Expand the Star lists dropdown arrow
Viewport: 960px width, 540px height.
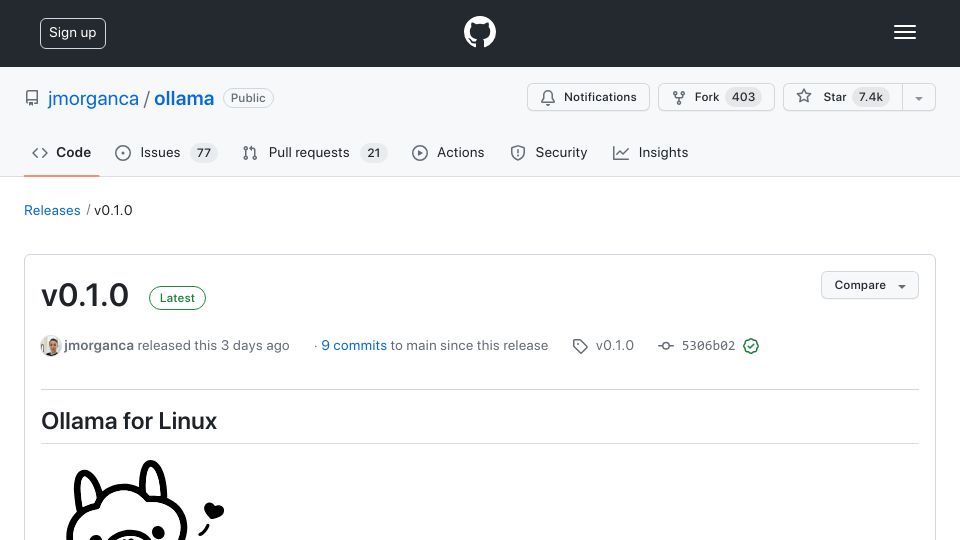click(918, 98)
